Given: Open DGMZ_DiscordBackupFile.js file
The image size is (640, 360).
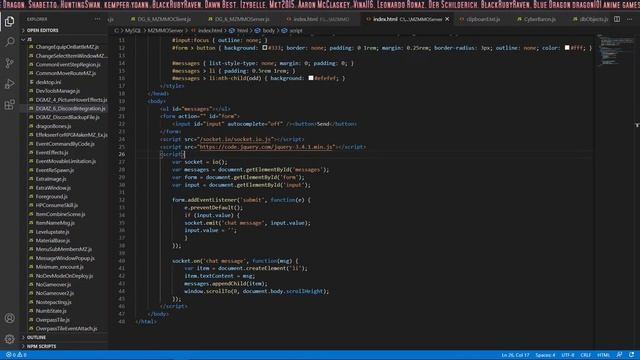Looking at the screenshot, I should (x=67, y=117).
